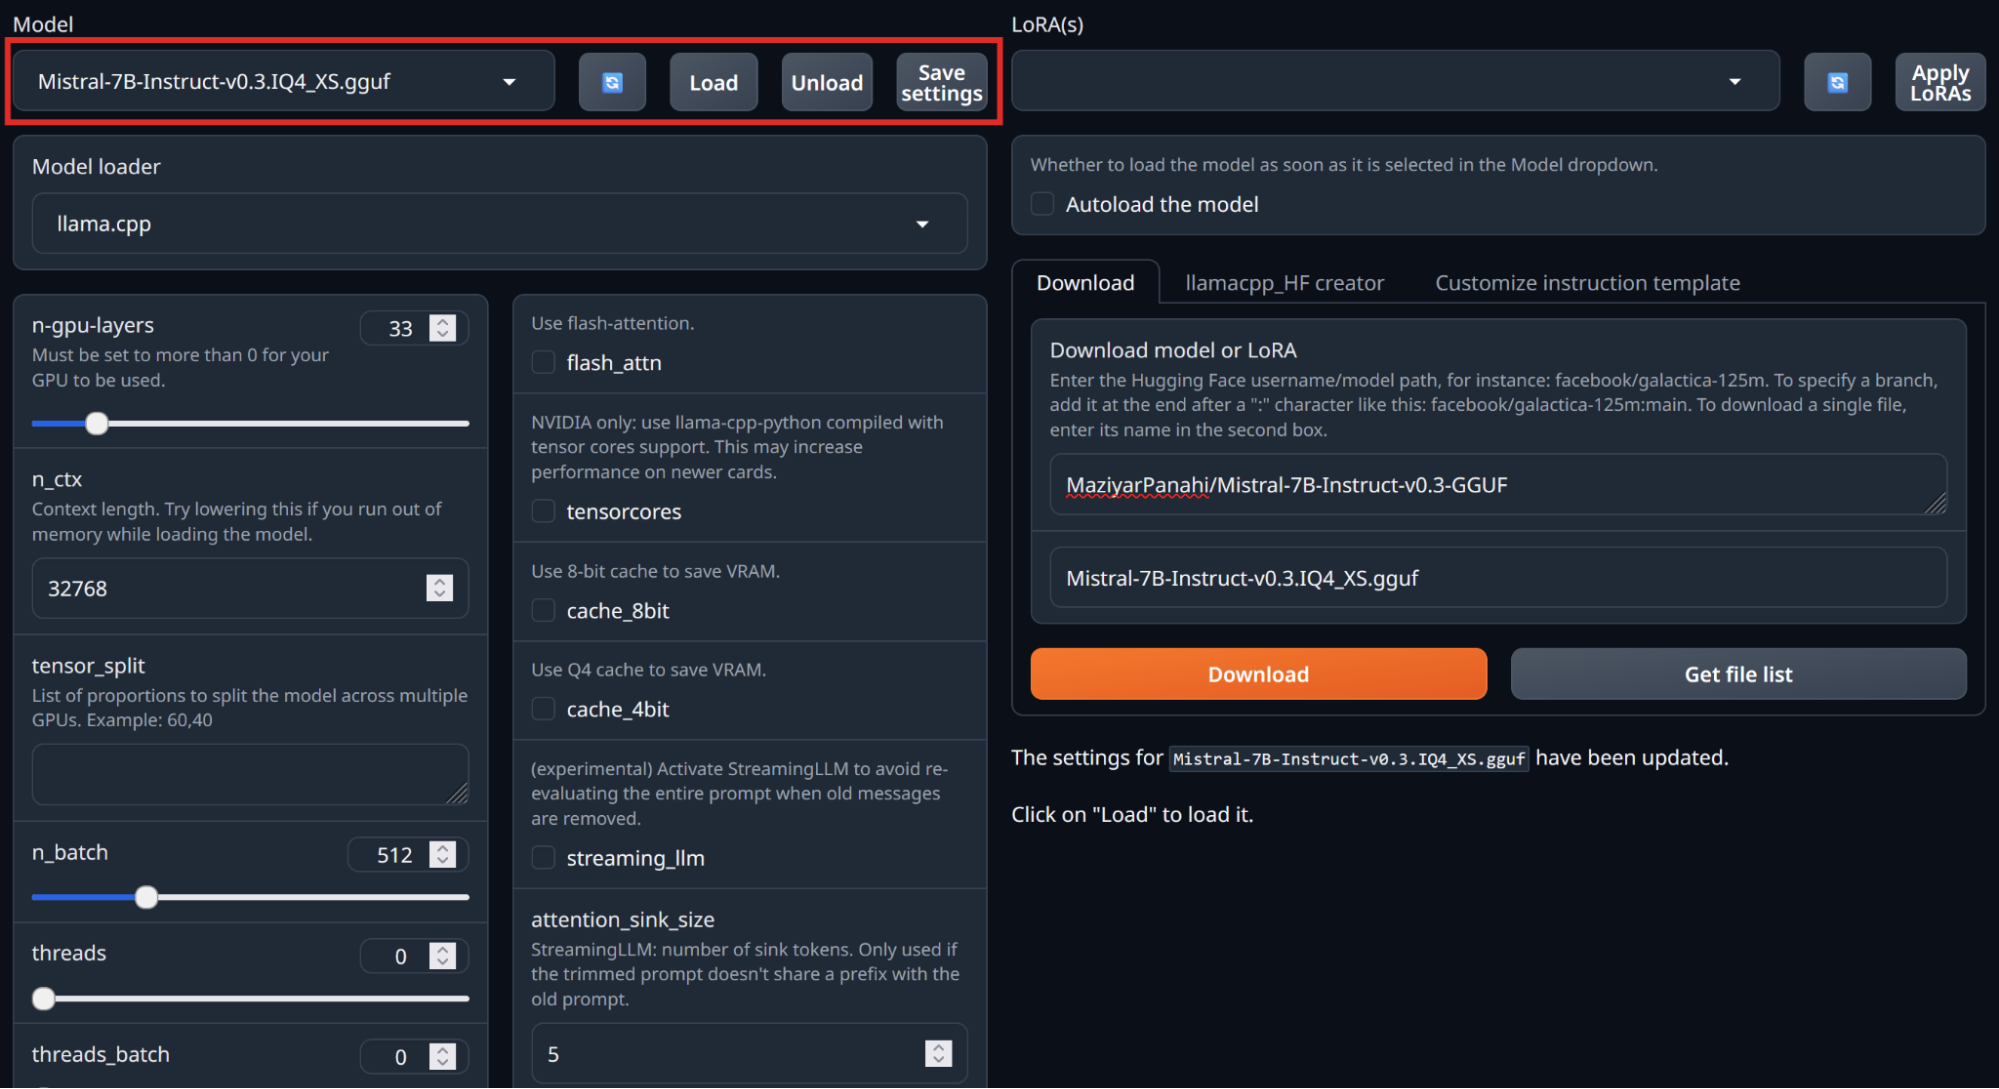
Task: Switch to the Download tab
Action: point(1085,283)
